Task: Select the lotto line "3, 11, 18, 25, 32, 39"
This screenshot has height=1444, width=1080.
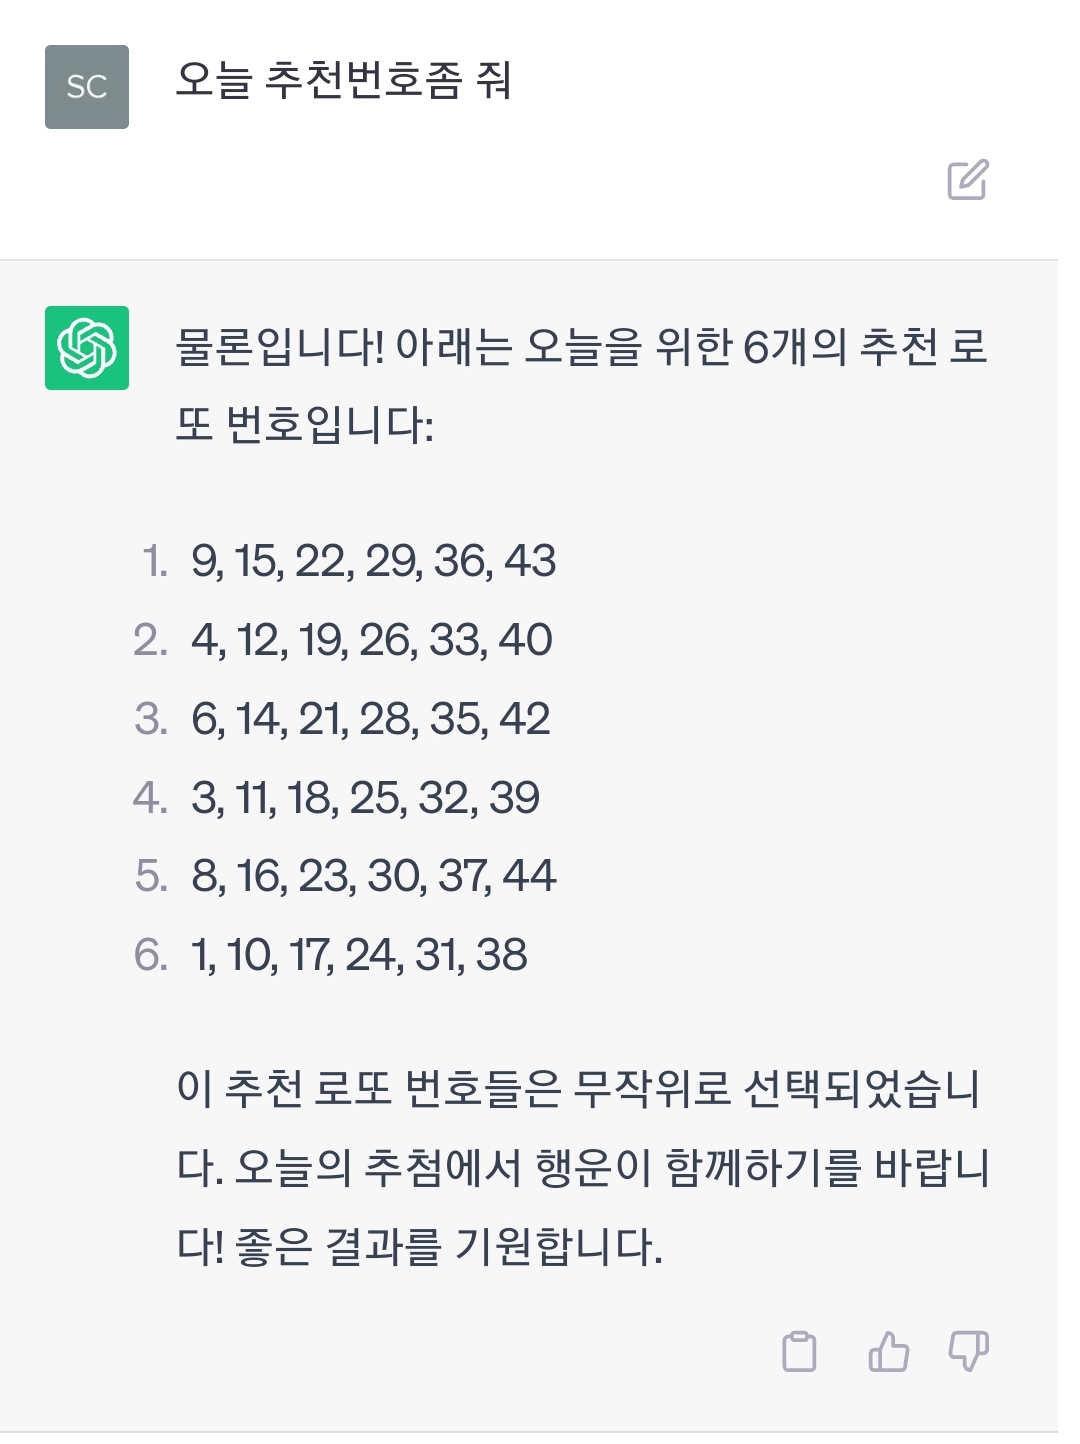Action: pos(365,798)
